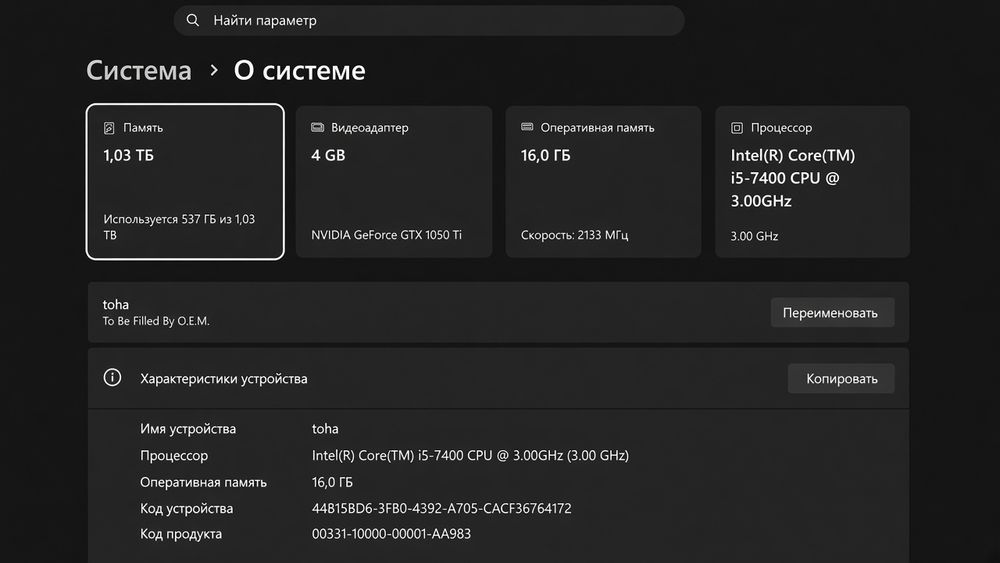Click the search magnifier icon

tap(193, 20)
